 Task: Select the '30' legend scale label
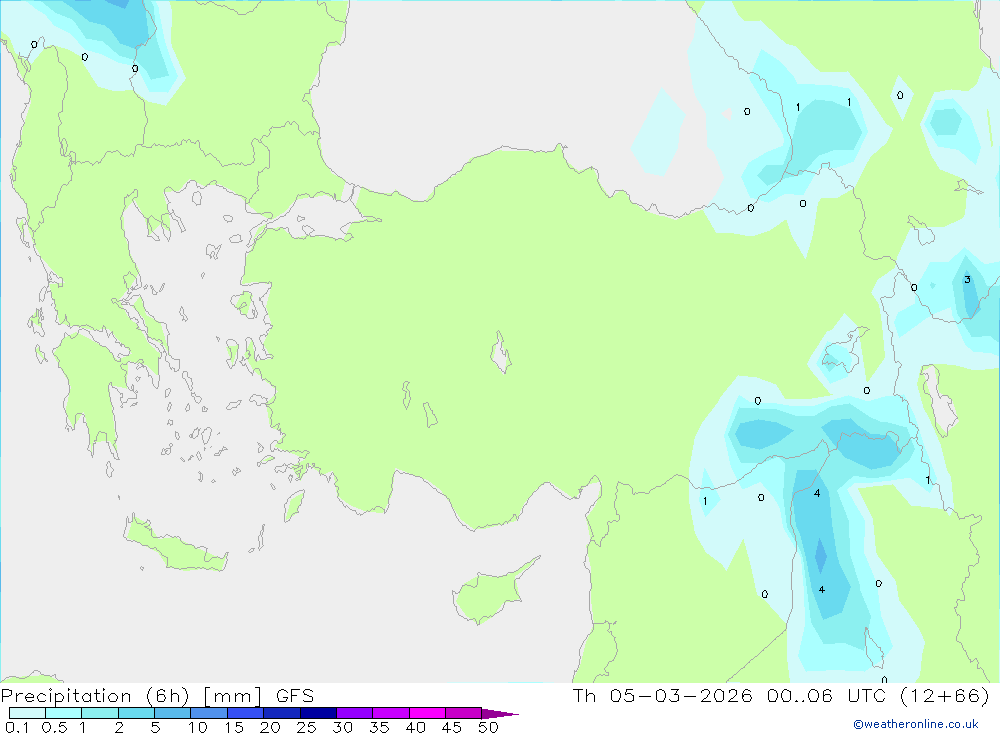pyautogui.click(x=343, y=727)
